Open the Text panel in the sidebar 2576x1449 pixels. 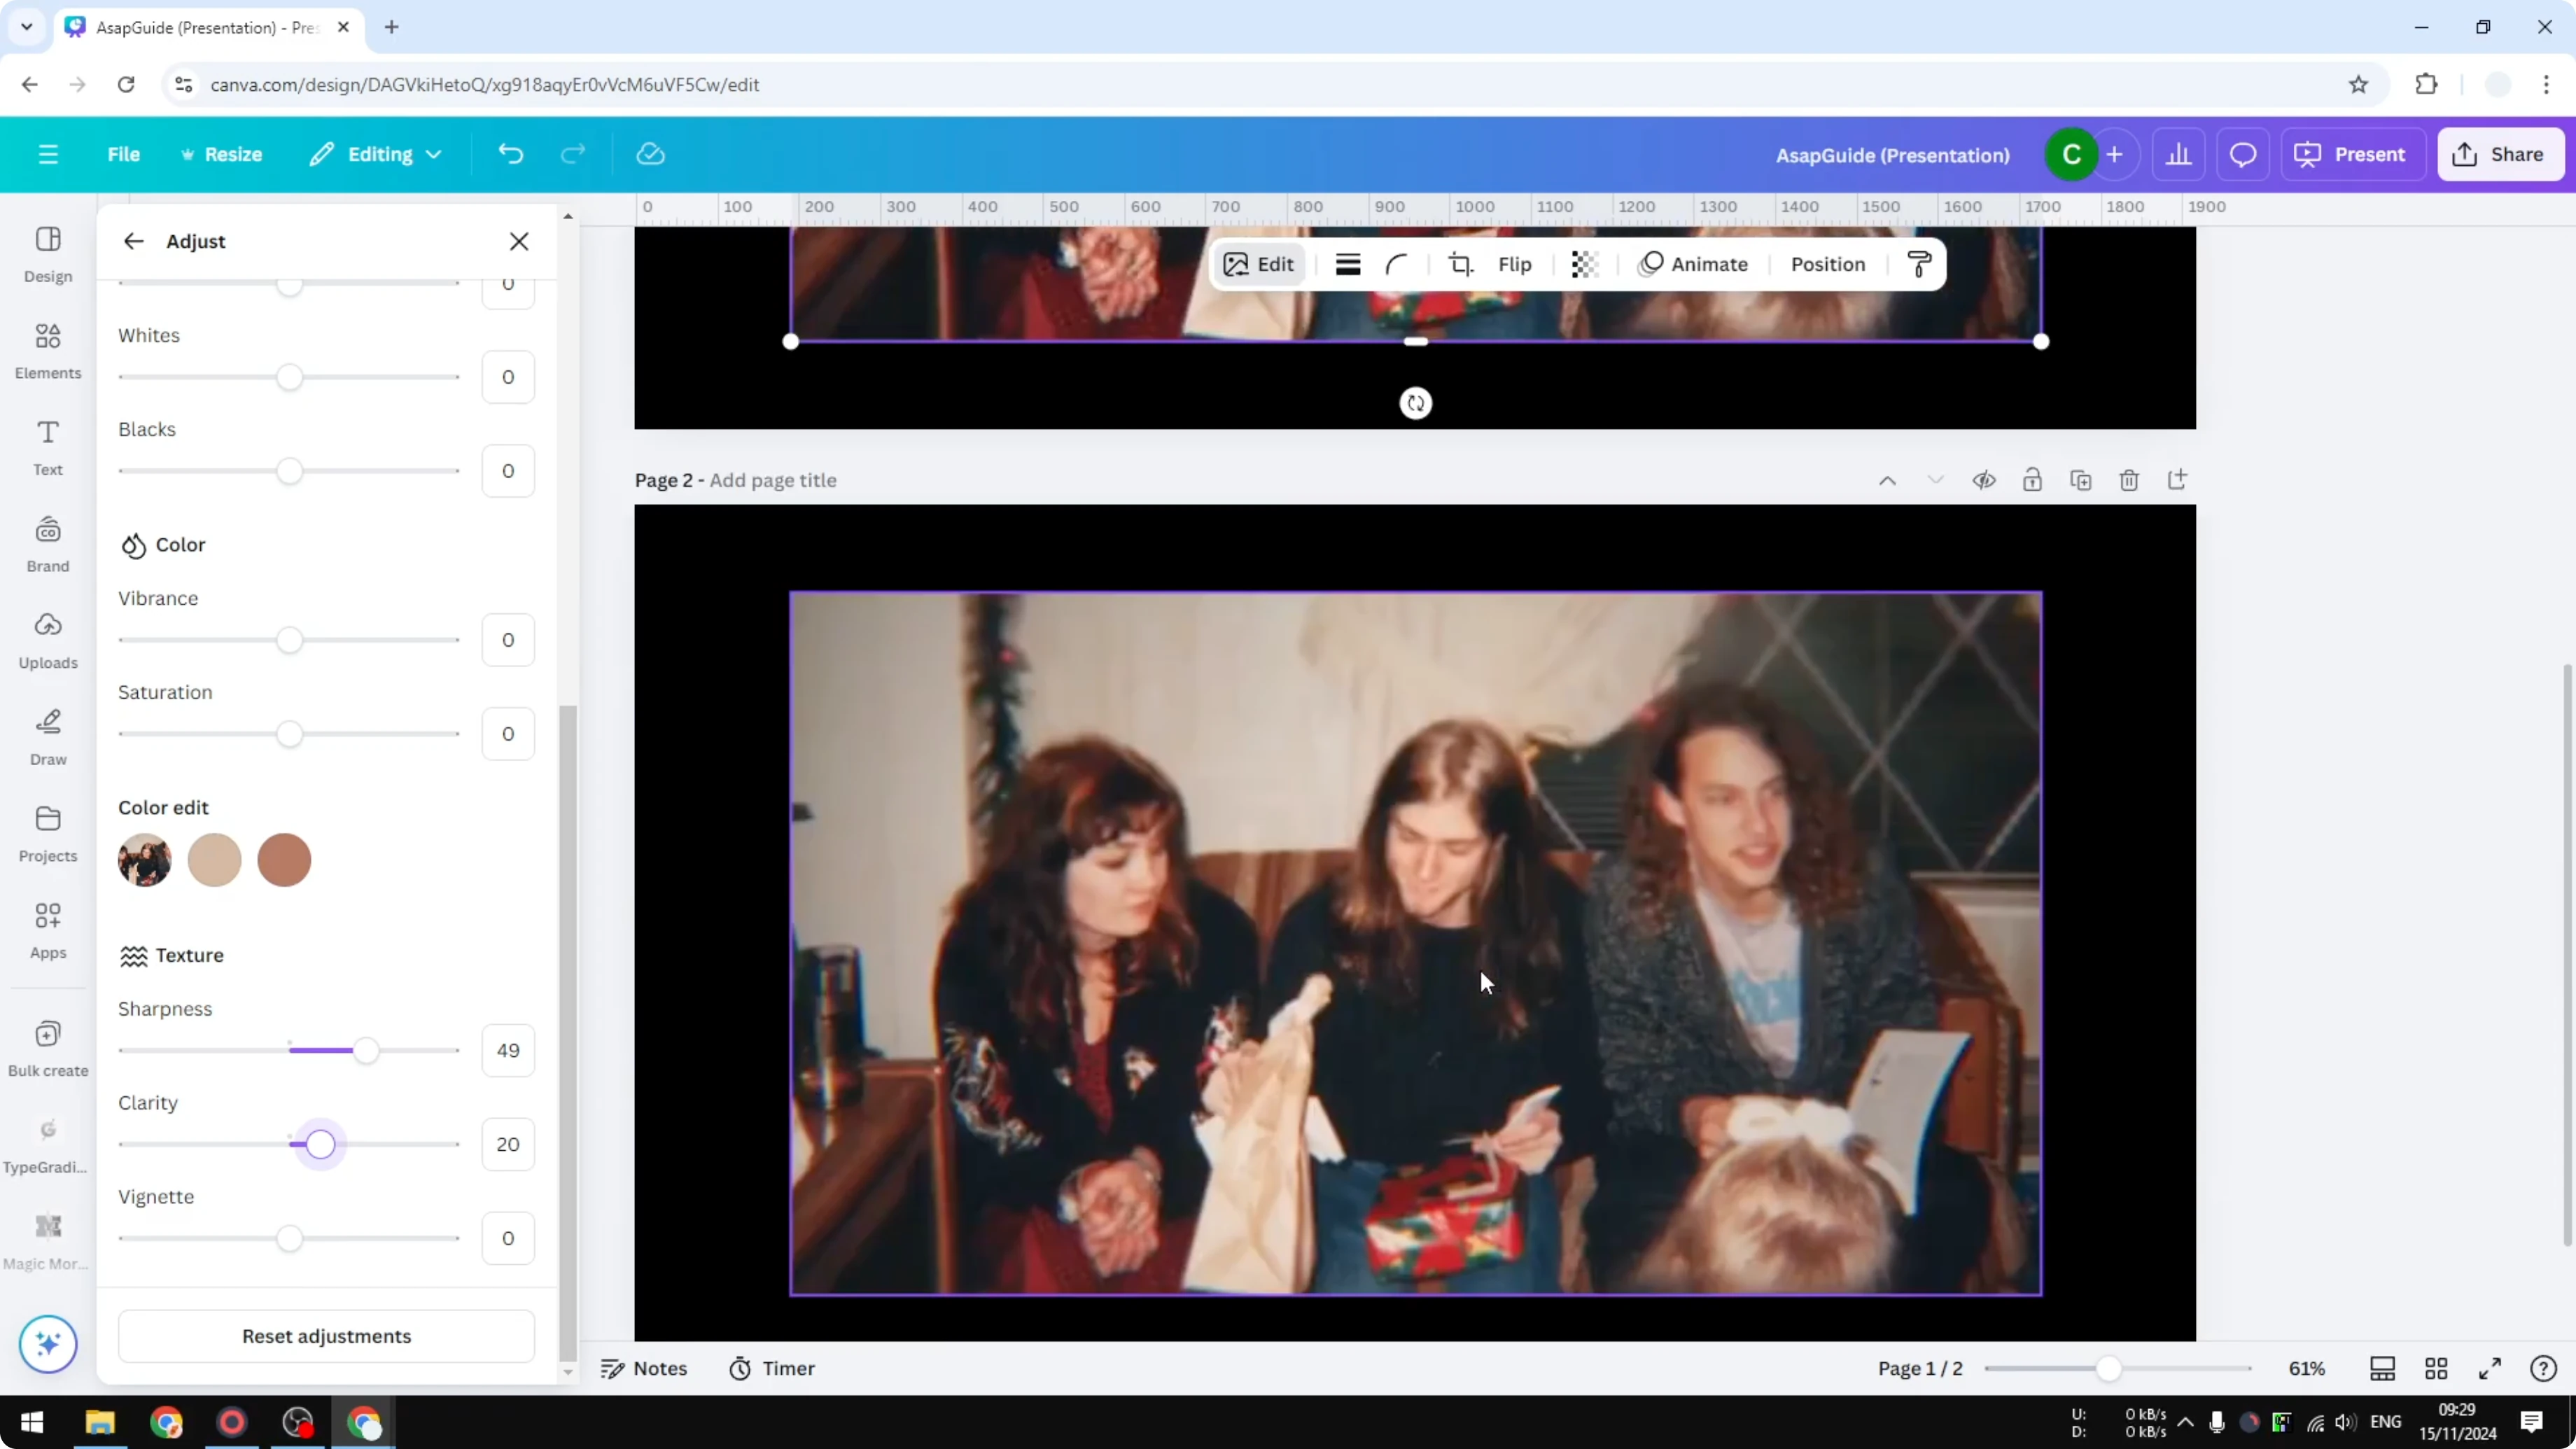(x=48, y=447)
